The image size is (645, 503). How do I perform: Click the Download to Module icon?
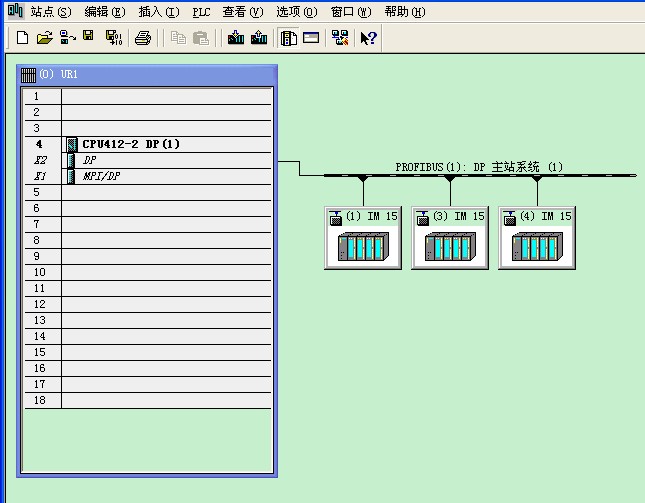(236, 38)
